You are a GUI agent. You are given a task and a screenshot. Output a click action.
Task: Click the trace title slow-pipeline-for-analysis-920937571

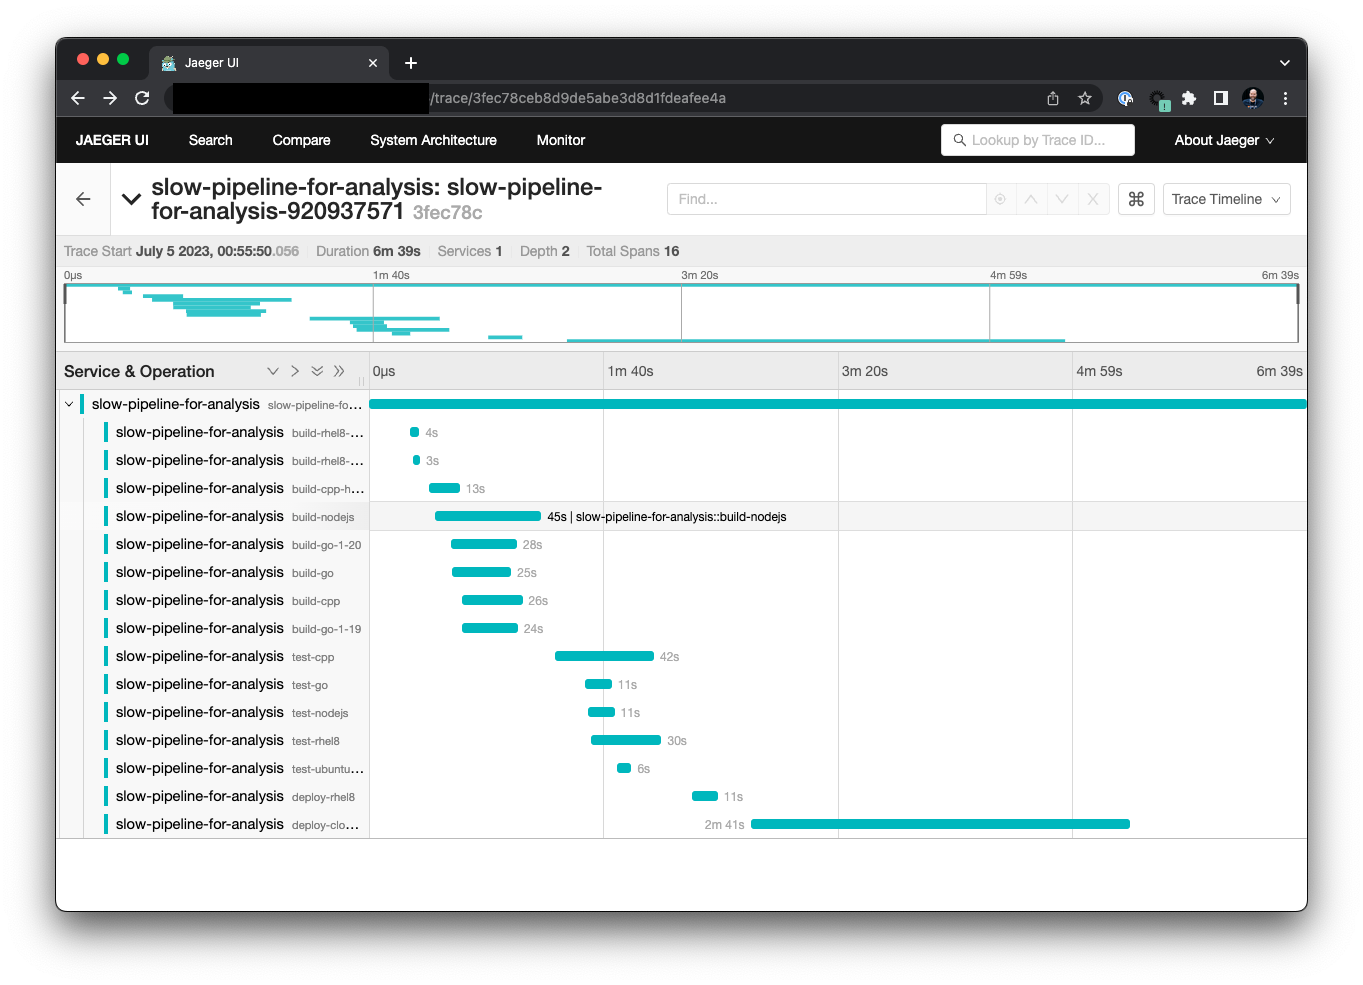tap(377, 199)
